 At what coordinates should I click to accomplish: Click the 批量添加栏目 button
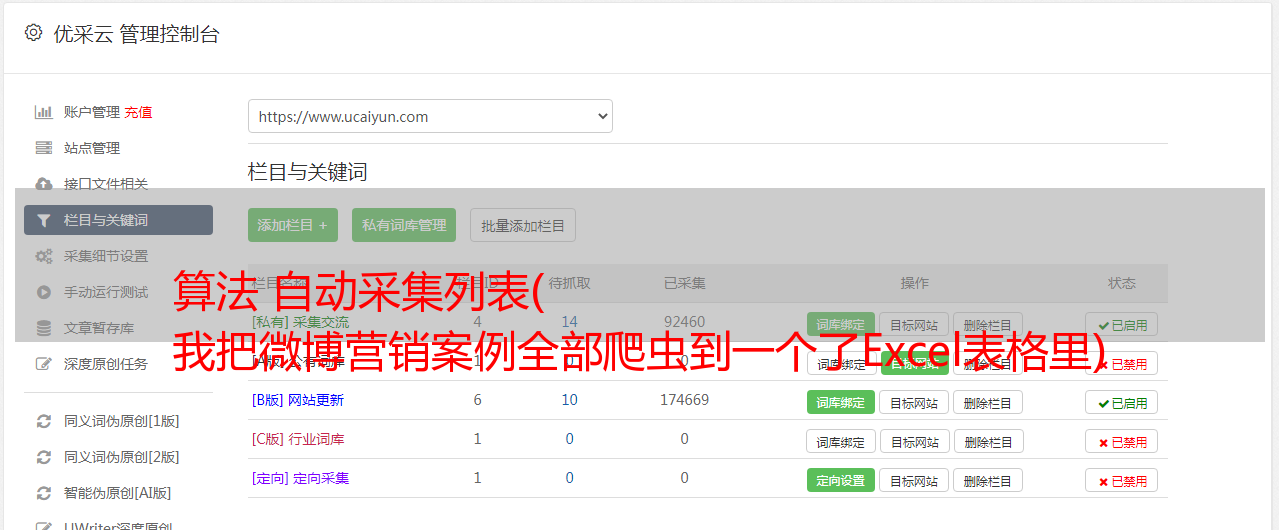pos(523,225)
